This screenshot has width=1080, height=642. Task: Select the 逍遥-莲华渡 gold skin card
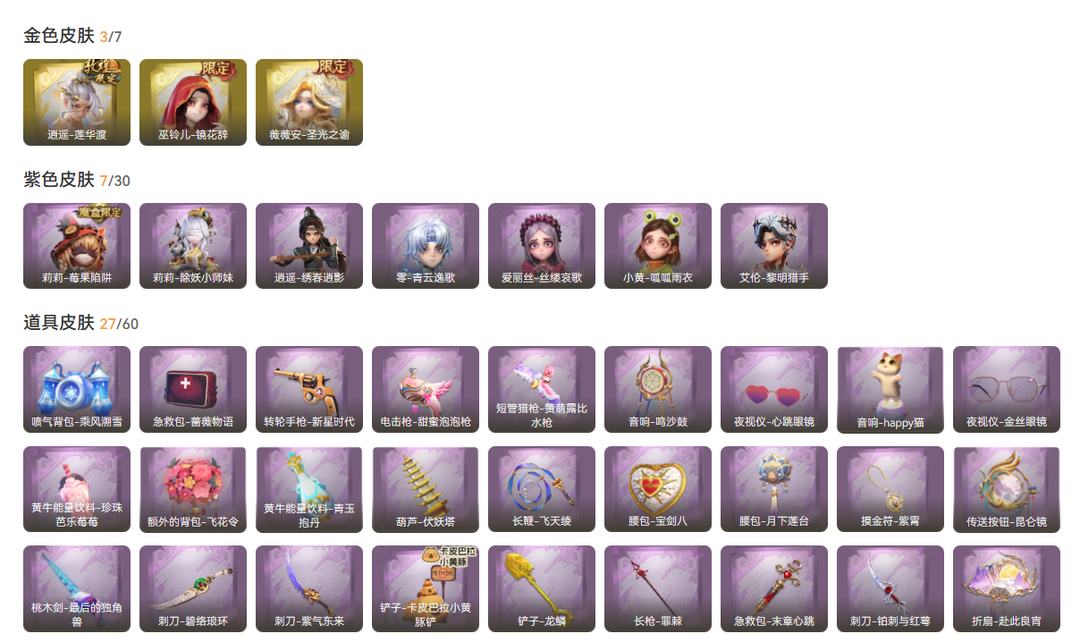76,102
